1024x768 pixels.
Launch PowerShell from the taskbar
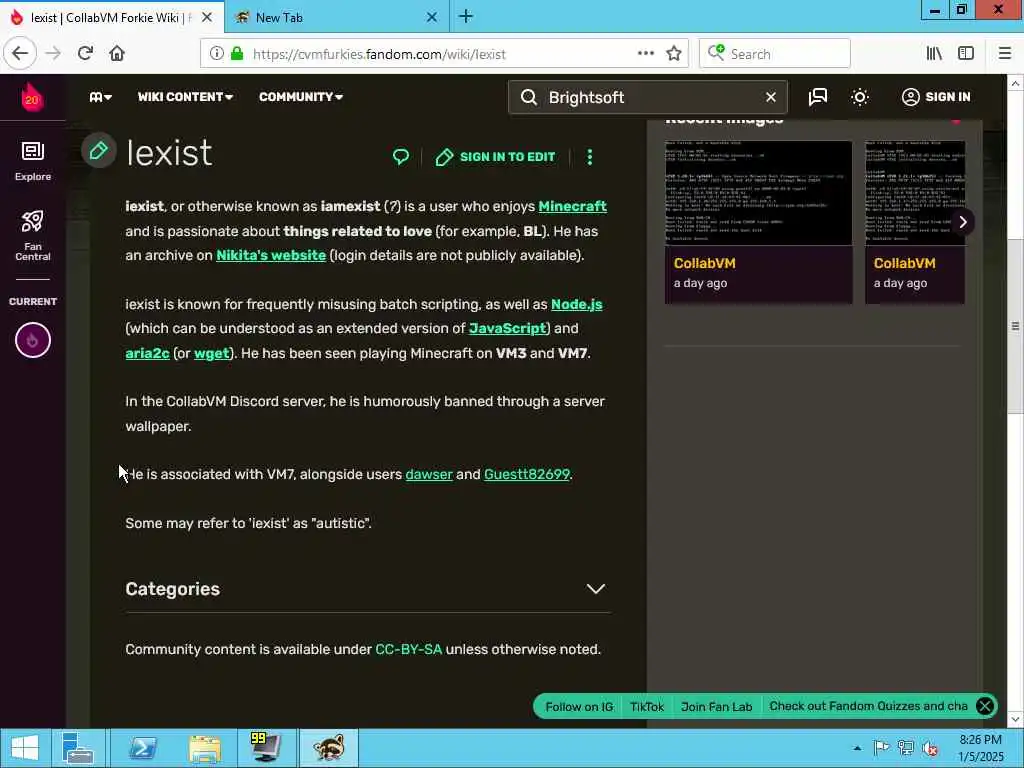(x=142, y=748)
